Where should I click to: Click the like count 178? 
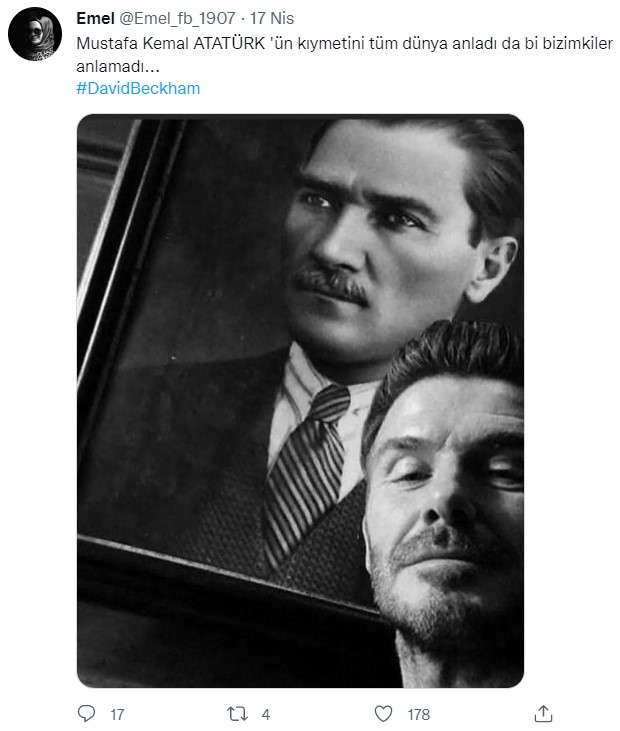(x=417, y=714)
